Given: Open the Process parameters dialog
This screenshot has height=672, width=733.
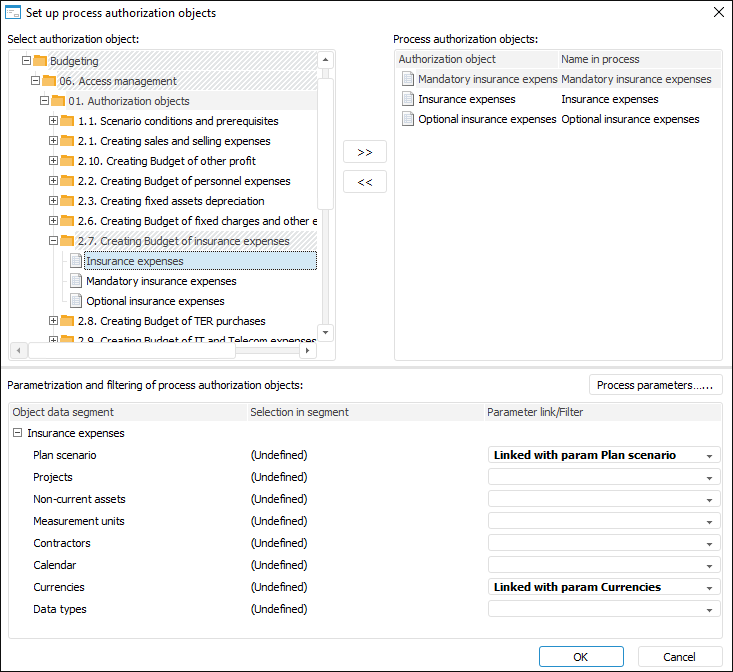Looking at the screenshot, I should coord(655,385).
